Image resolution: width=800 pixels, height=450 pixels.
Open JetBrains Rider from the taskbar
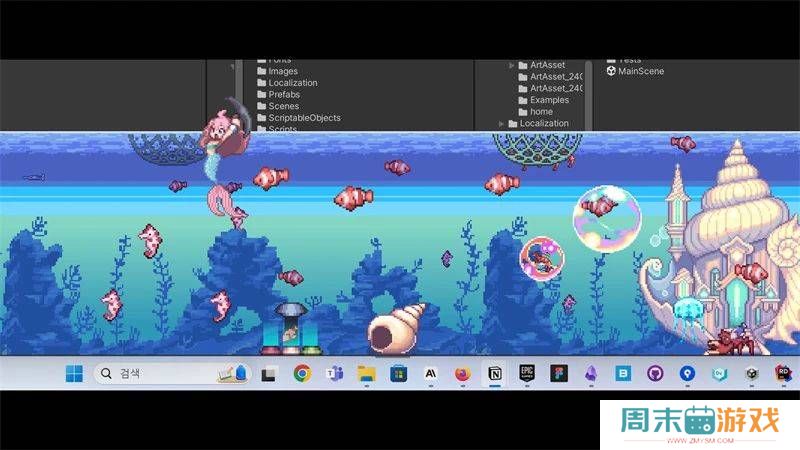tap(783, 374)
